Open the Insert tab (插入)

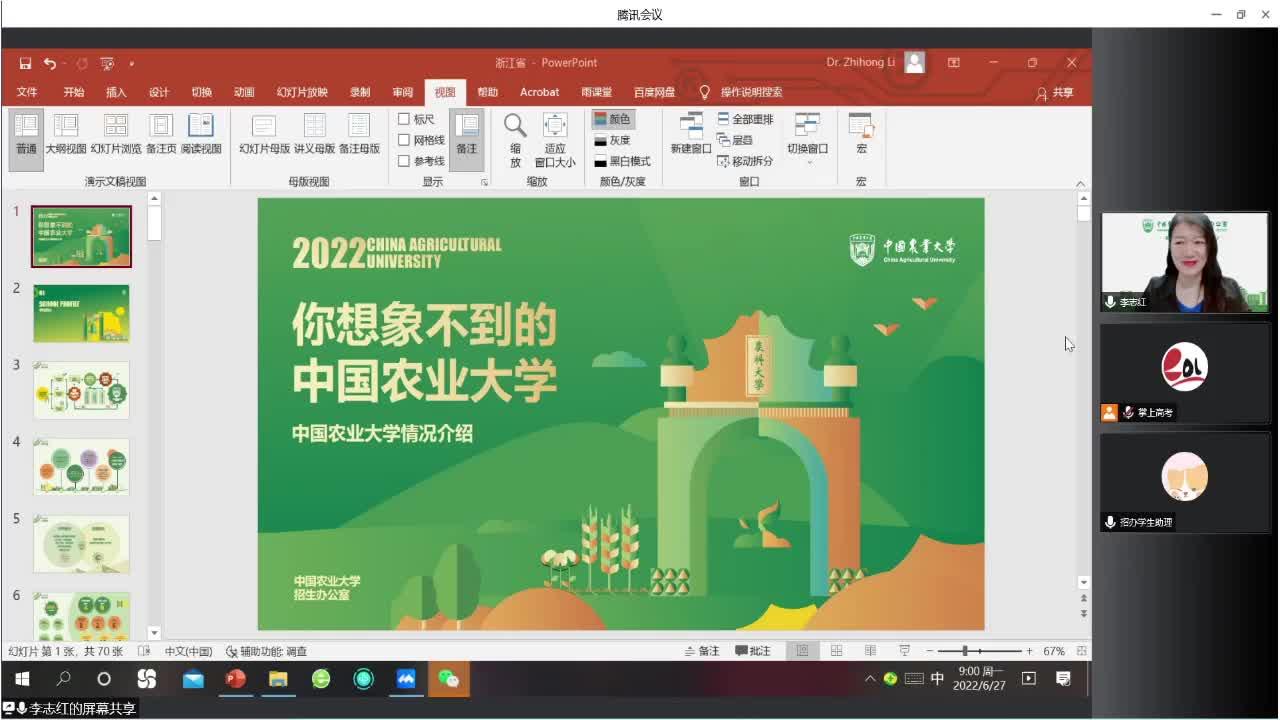[116, 92]
